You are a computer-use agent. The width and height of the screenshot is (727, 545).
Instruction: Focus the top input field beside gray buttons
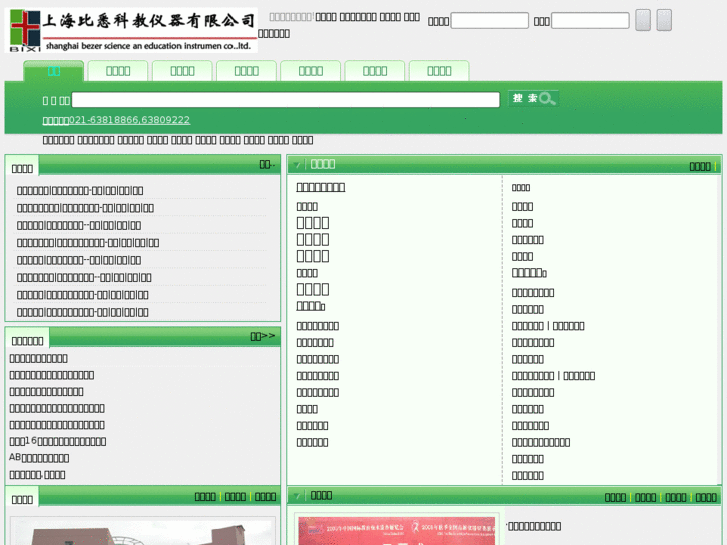pyautogui.click(x=590, y=21)
